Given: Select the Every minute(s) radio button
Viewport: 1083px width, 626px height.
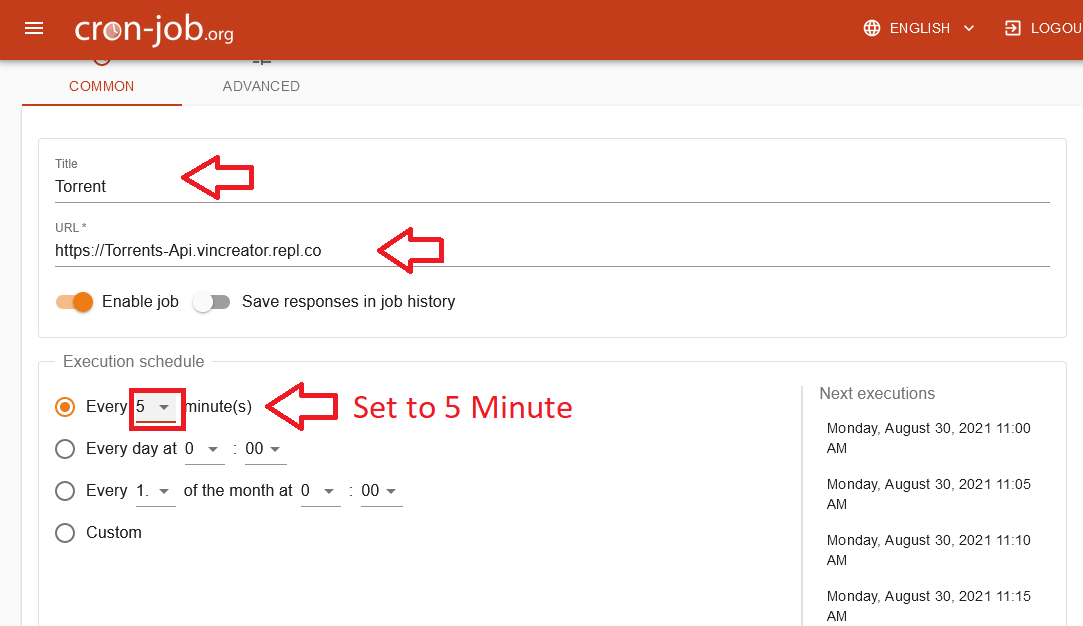Looking at the screenshot, I should click(65, 407).
